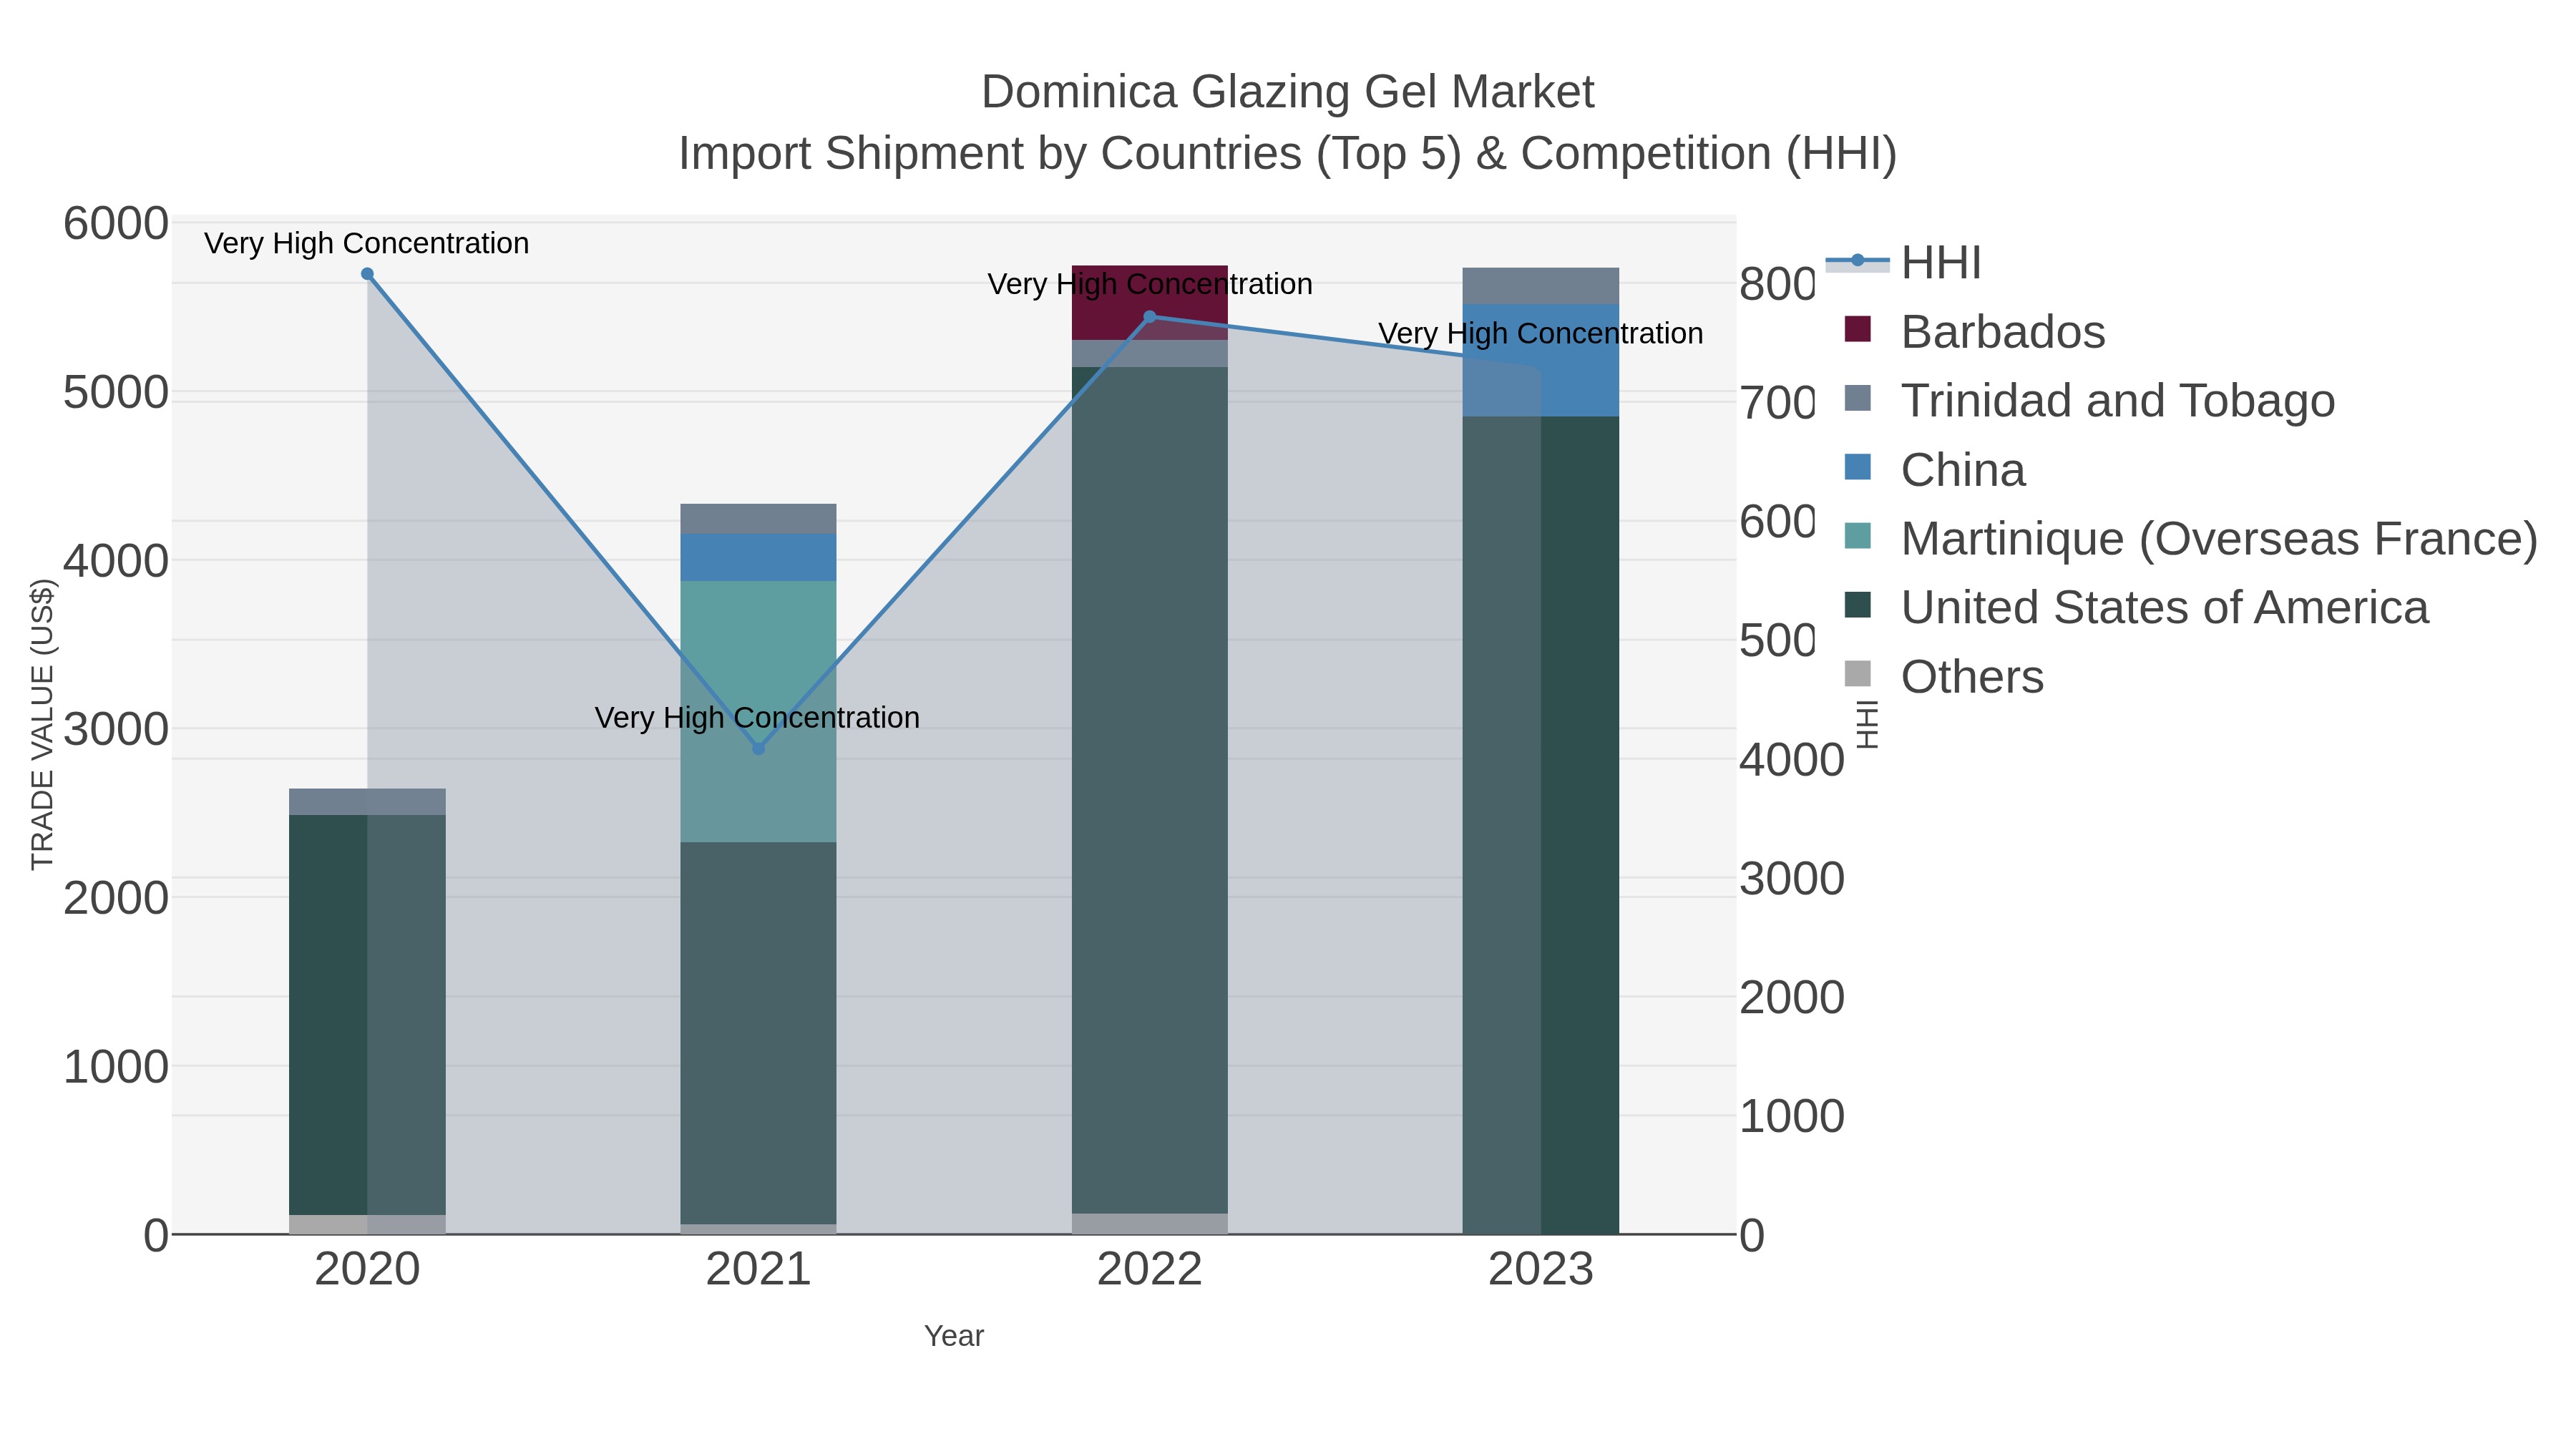Click the China segment of 2021 bar
2576x1449 pixels.
758,558
